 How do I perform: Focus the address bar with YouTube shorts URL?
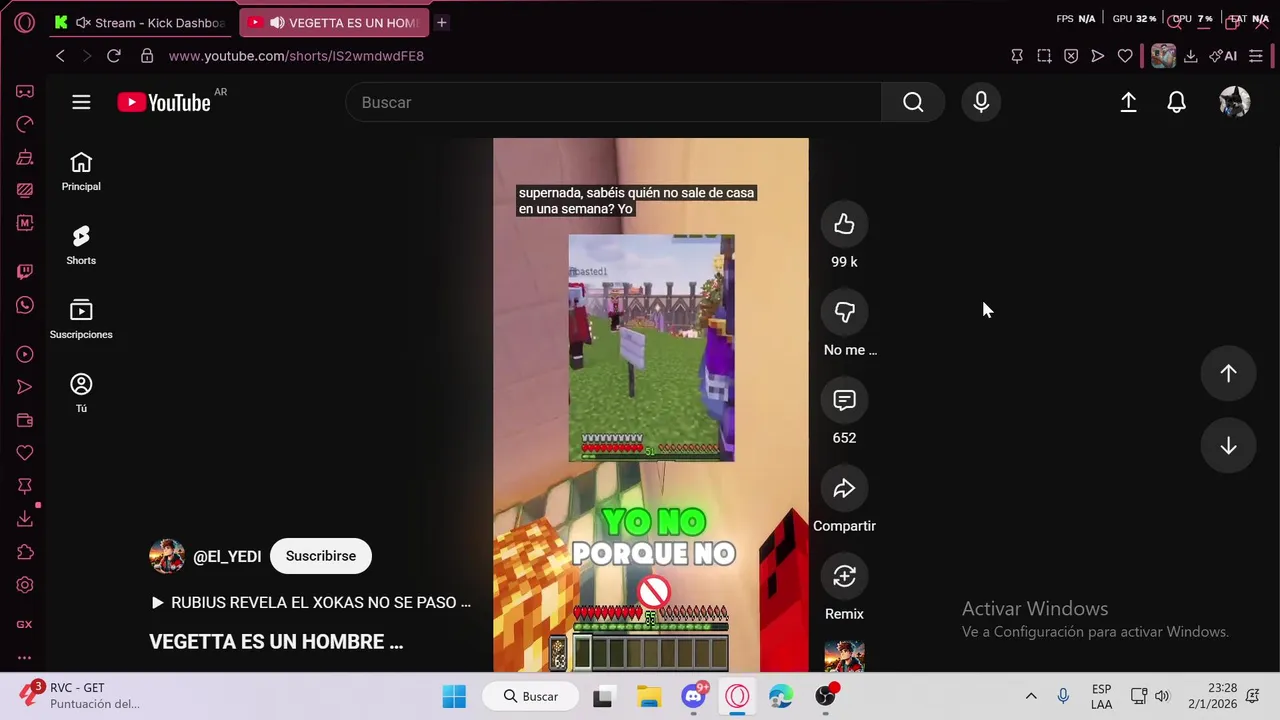(x=296, y=56)
